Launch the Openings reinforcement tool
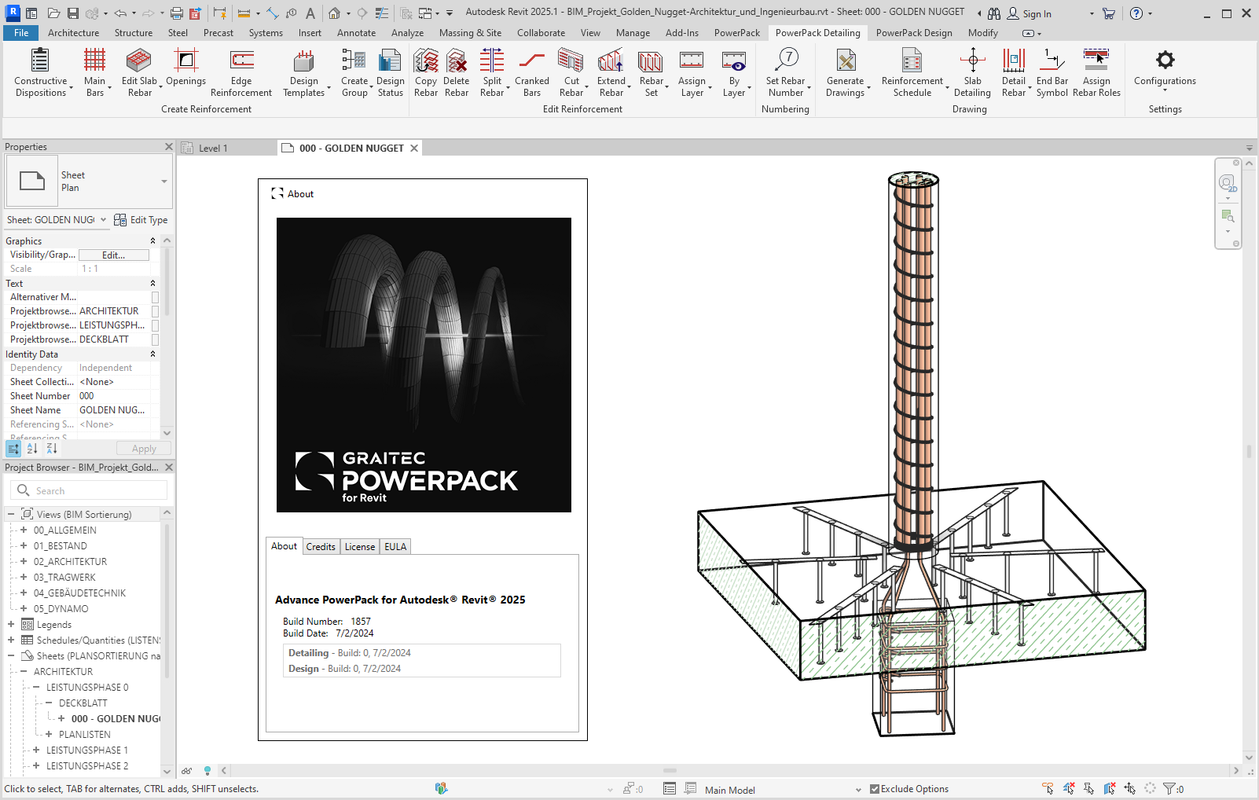Screen dimensions: 1259x800 point(186,68)
